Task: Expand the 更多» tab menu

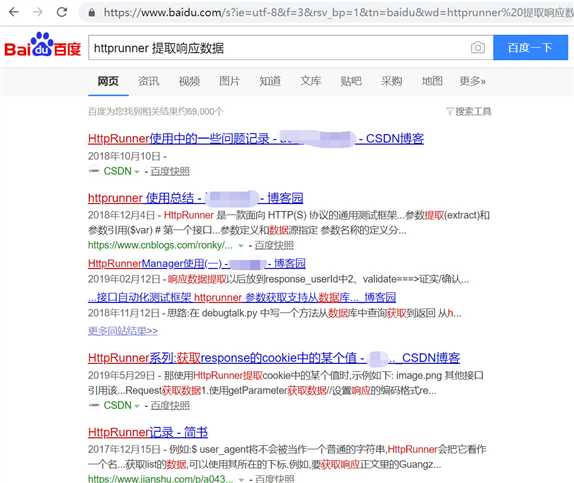Action: click(473, 81)
